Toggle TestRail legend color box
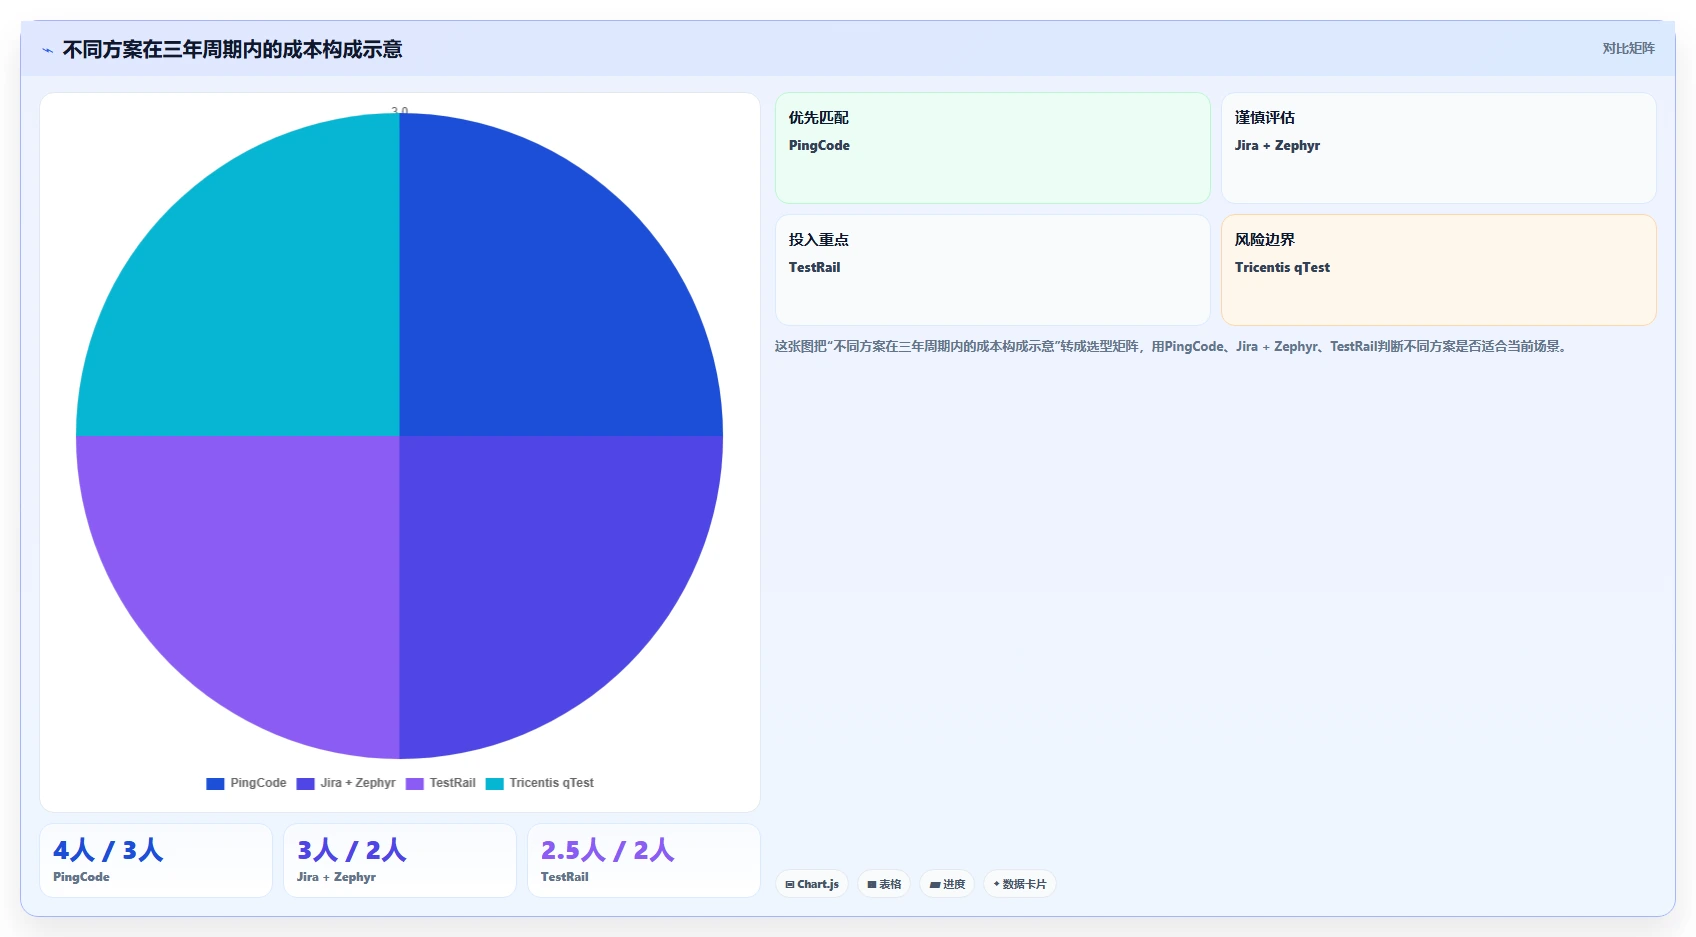 click(x=414, y=783)
